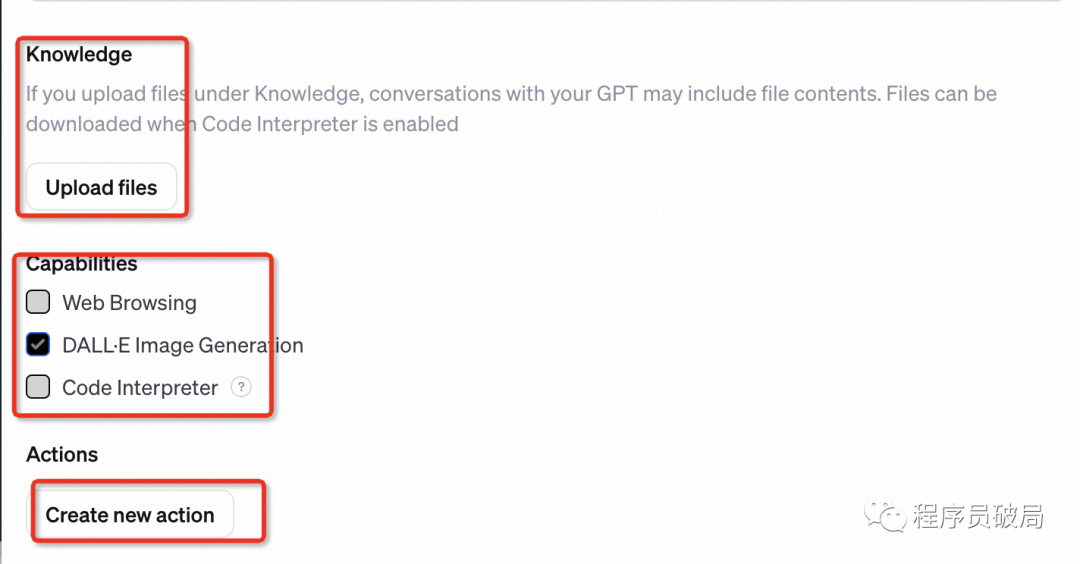This screenshot has width=1080, height=564.
Task: Click the Web Browsing label text
Action: (x=129, y=303)
